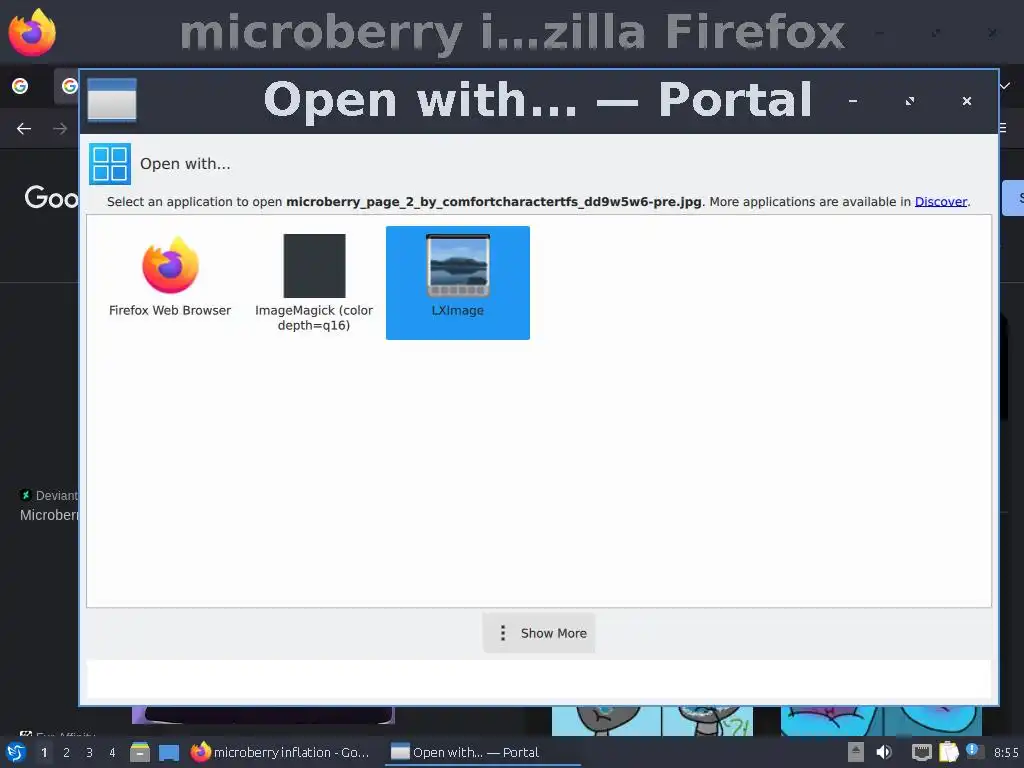Click the network tray icon
This screenshot has width=1024, height=768.
(x=921, y=752)
